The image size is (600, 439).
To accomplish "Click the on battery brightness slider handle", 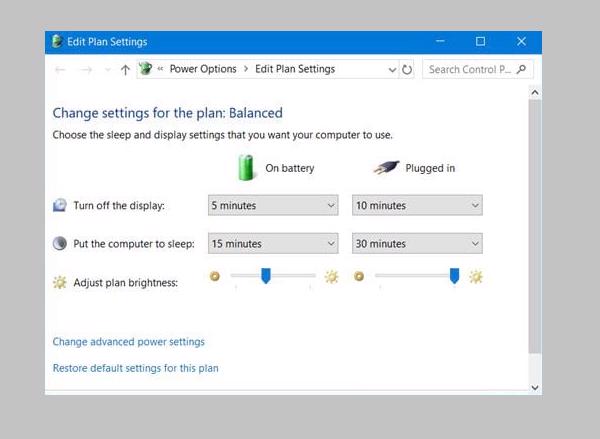I will pyautogui.click(x=266, y=276).
